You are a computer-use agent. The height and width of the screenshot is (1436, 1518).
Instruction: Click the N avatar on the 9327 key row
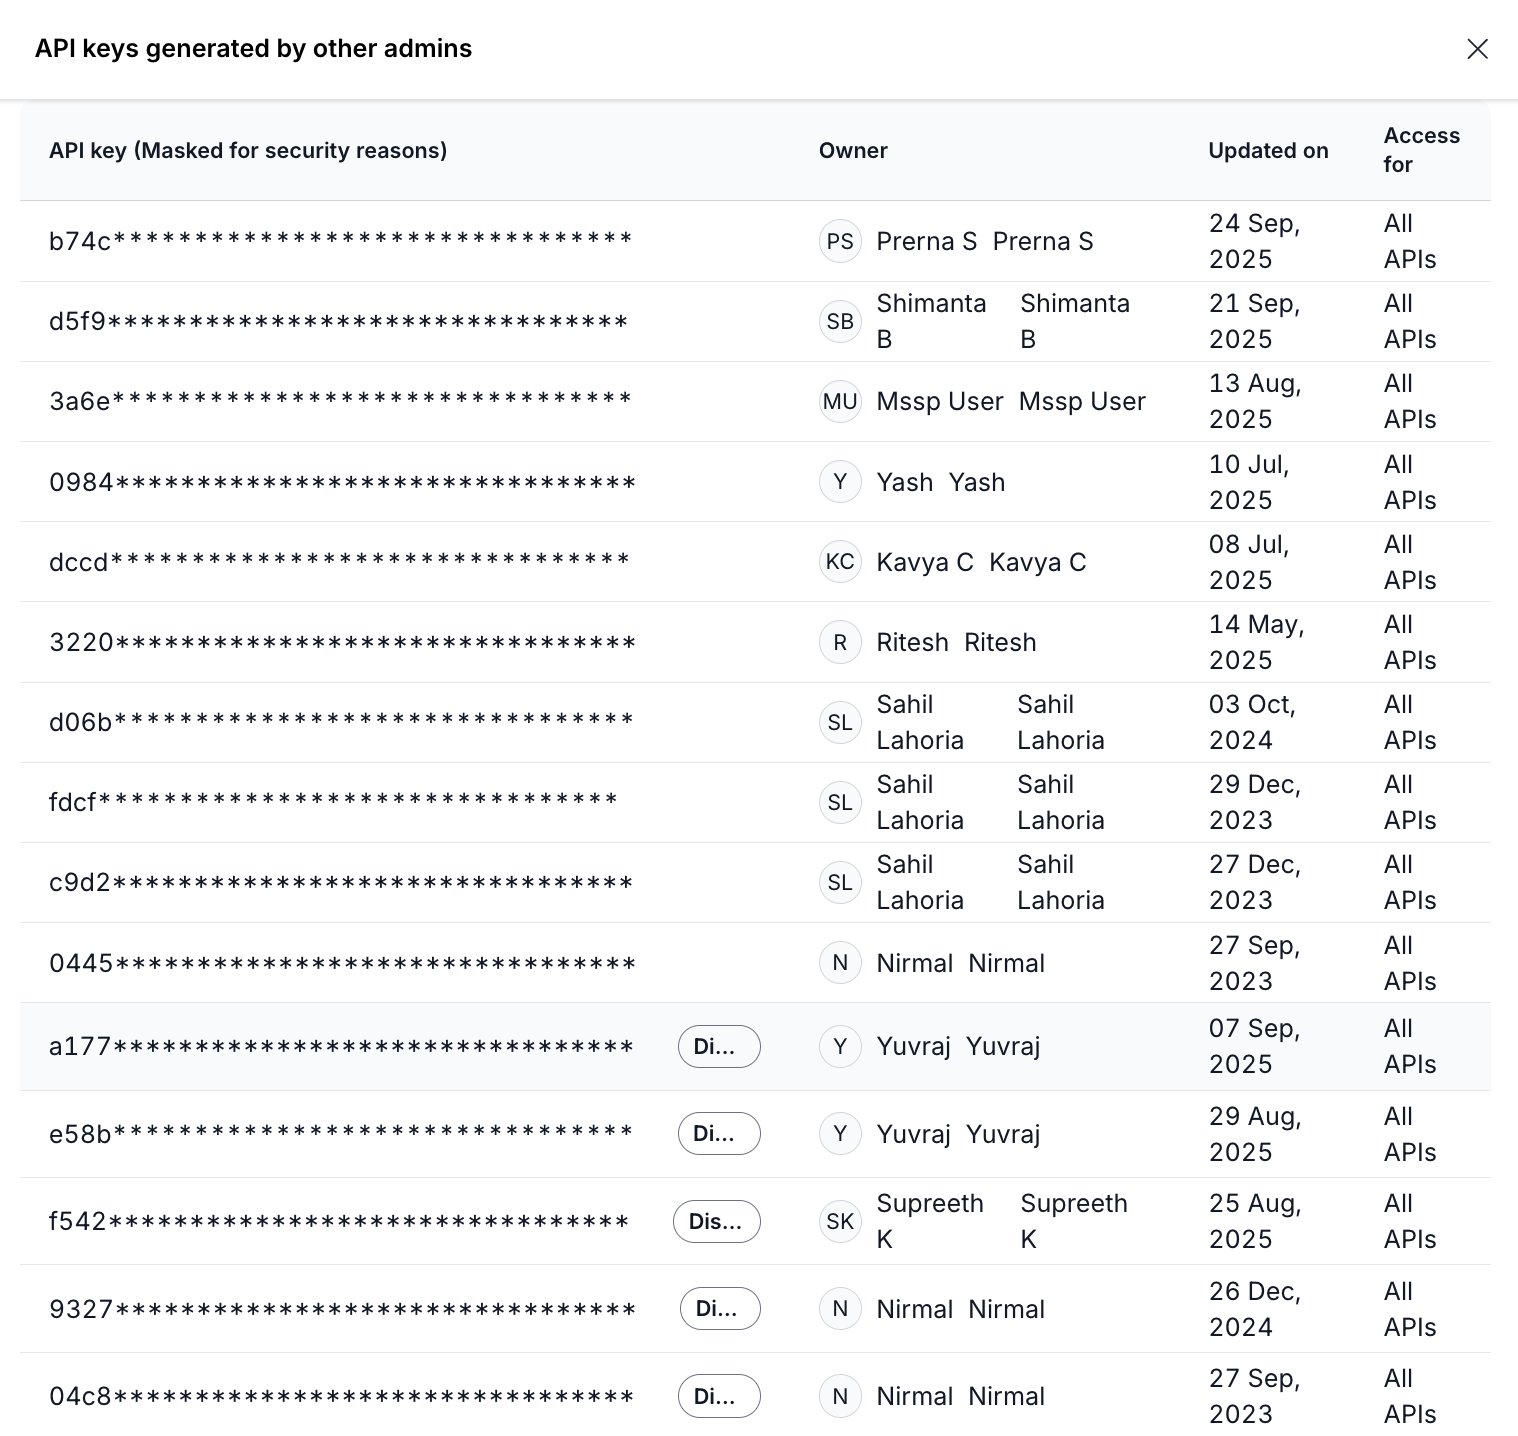[x=840, y=1308]
